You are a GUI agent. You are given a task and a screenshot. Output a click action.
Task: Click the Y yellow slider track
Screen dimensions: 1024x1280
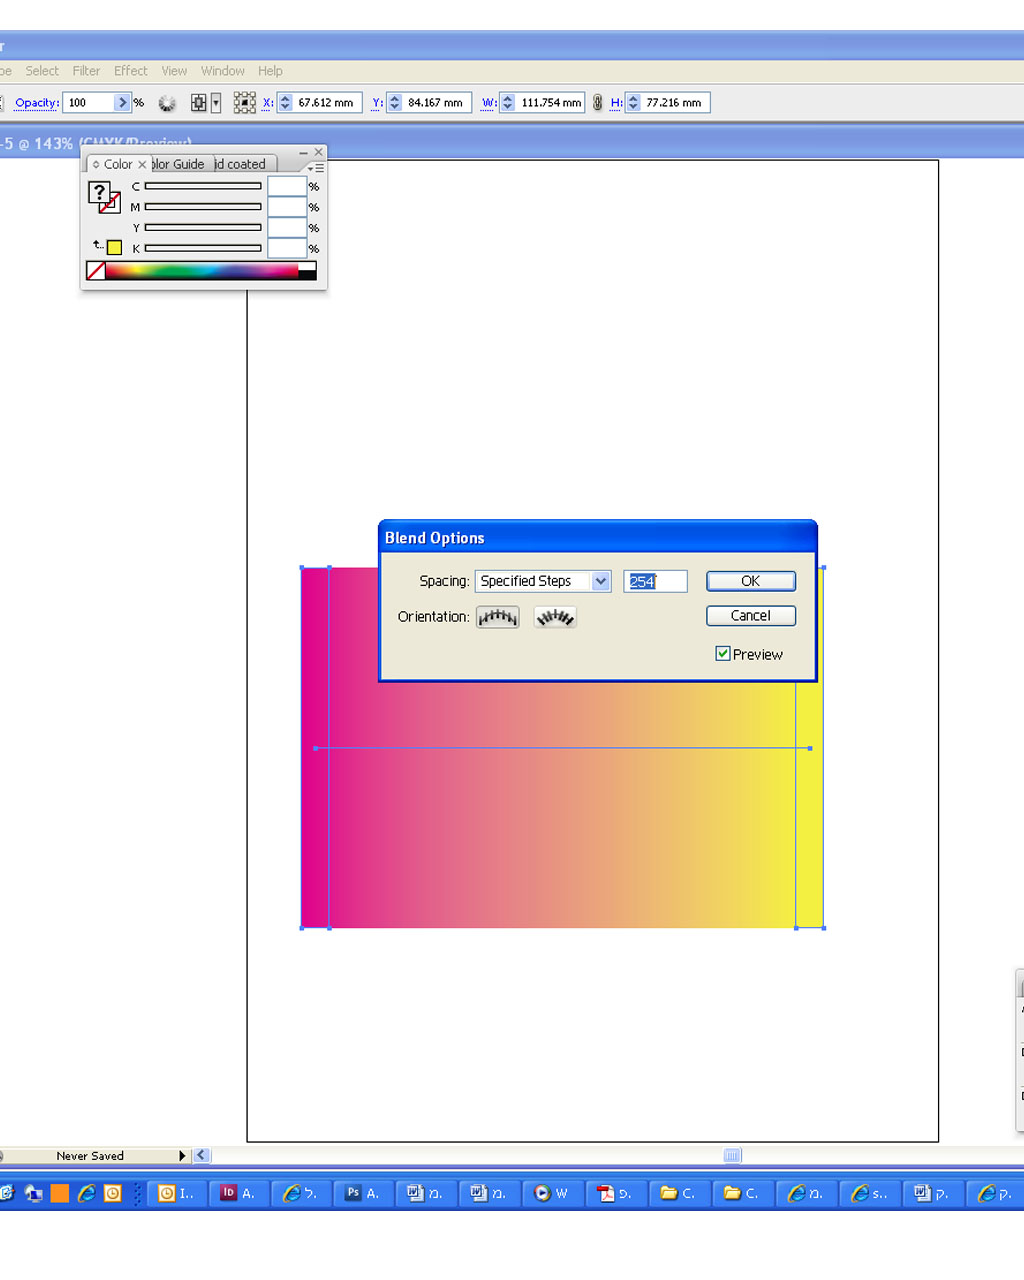[x=203, y=227]
